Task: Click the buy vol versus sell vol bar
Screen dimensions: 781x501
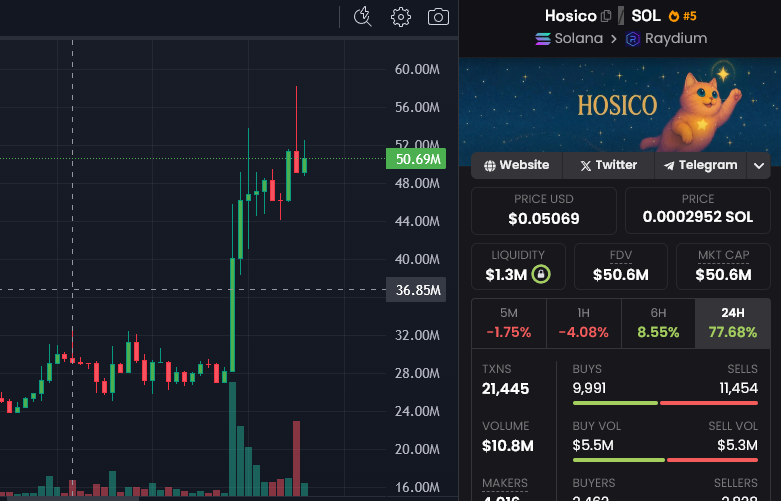Action: tap(665, 460)
